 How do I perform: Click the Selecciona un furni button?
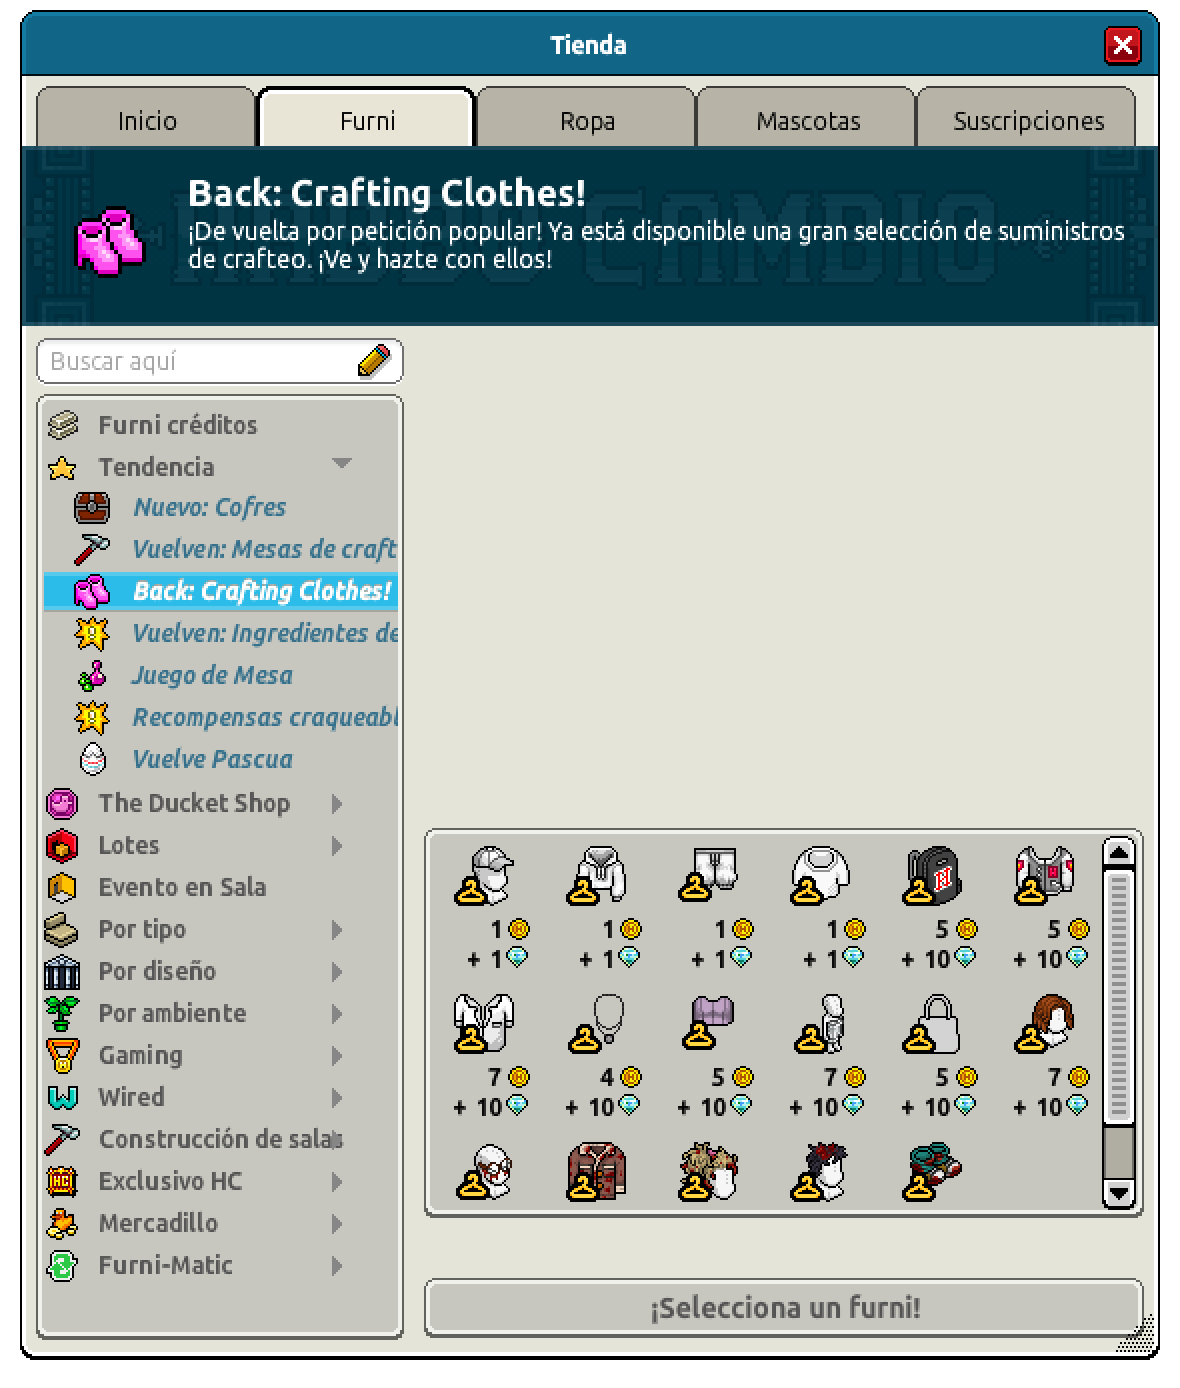pos(784,1307)
